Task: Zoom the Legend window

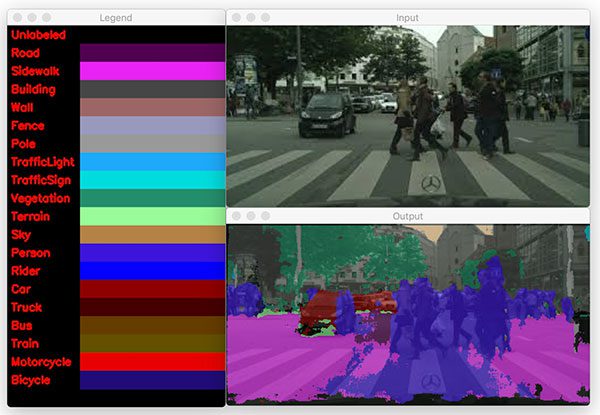Action: coord(46,18)
